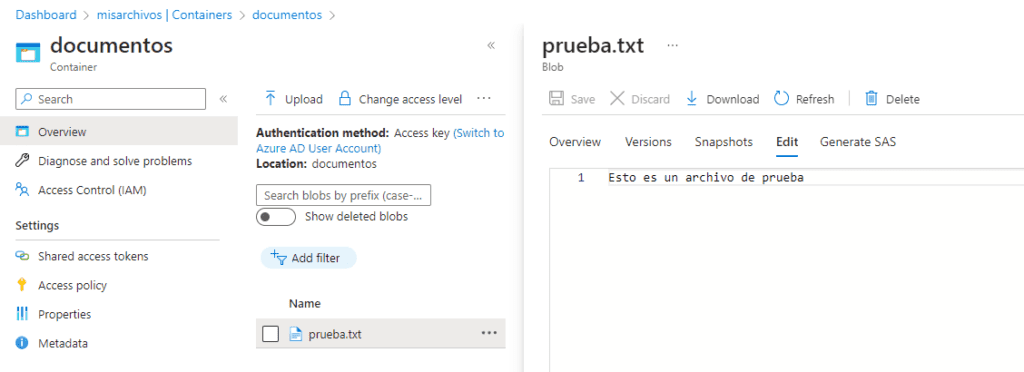Click the Add filter funnel icon
Viewport: 1024px width, 372px height.
pos(279,257)
